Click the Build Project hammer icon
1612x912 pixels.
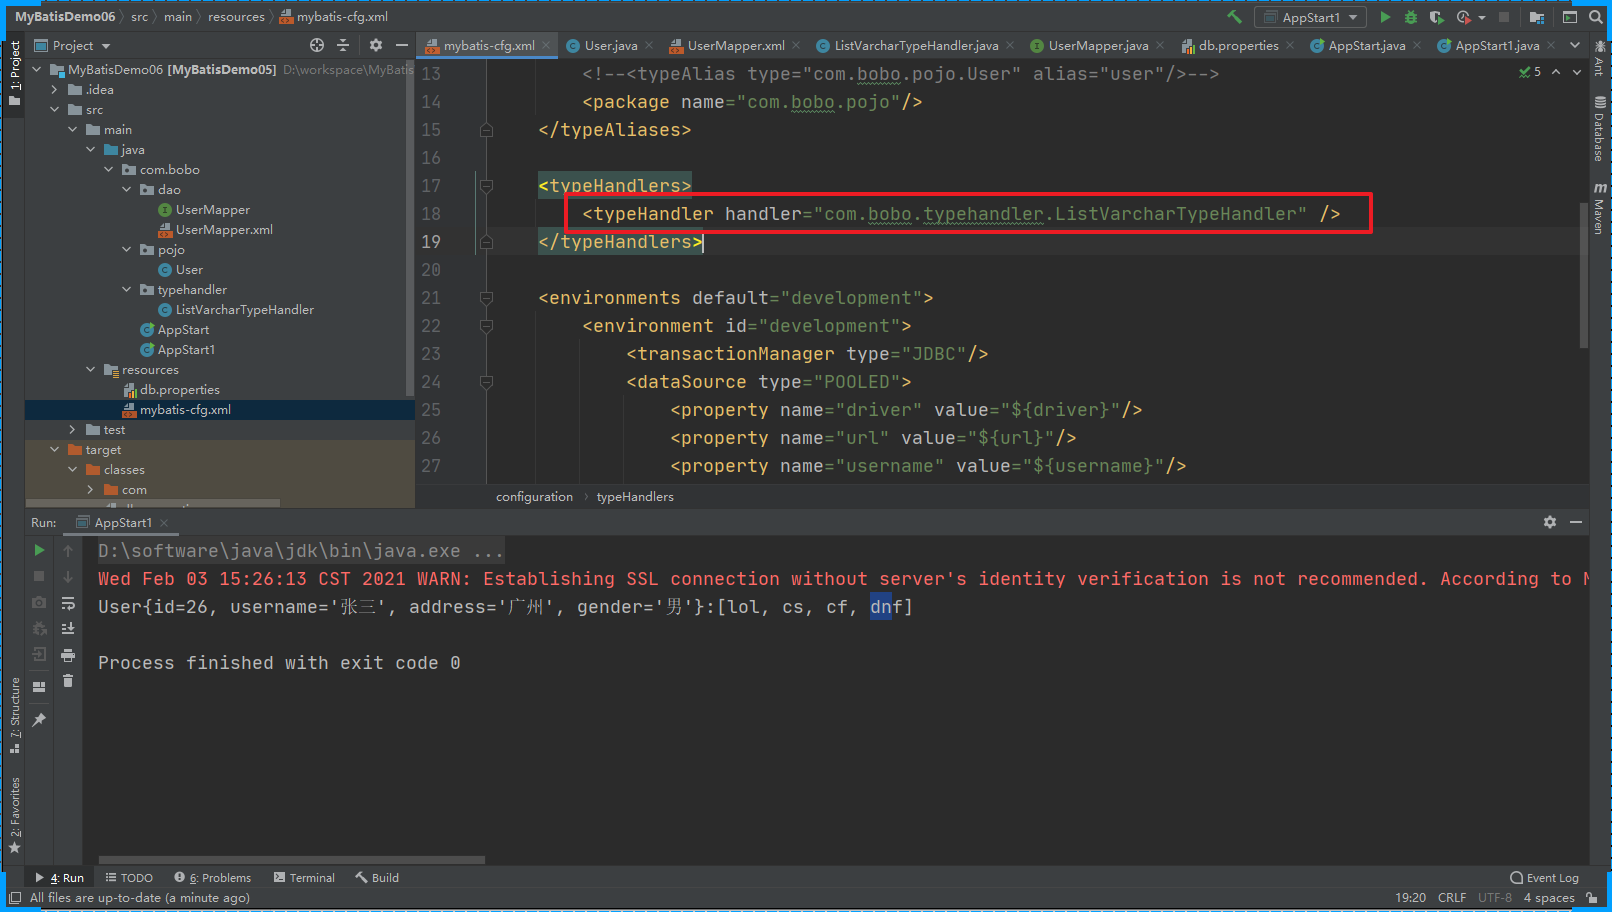1234,17
